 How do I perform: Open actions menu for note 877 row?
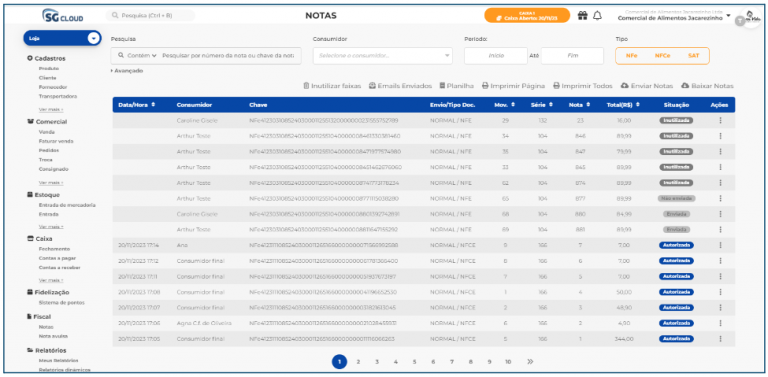[720, 198]
